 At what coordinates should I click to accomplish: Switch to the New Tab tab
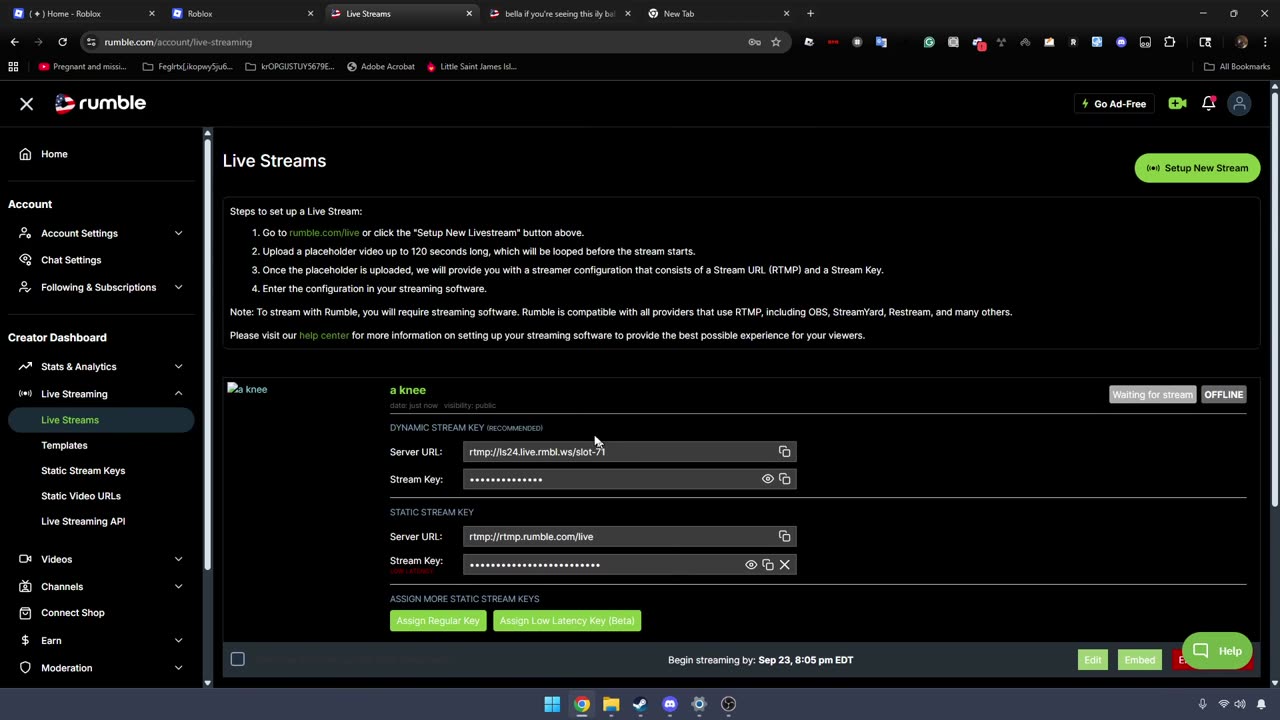pos(718,14)
